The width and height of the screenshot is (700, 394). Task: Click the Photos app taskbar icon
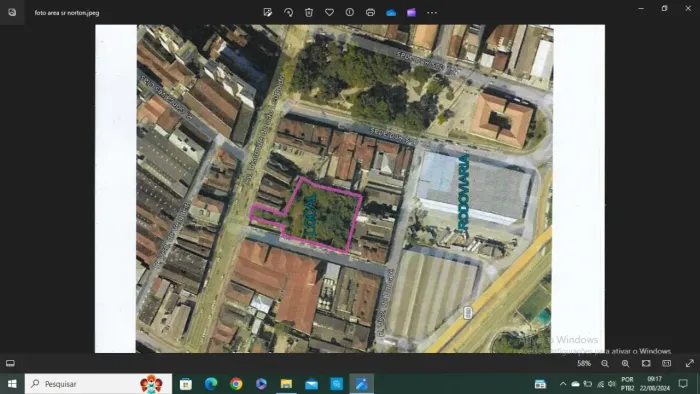tap(362, 384)
